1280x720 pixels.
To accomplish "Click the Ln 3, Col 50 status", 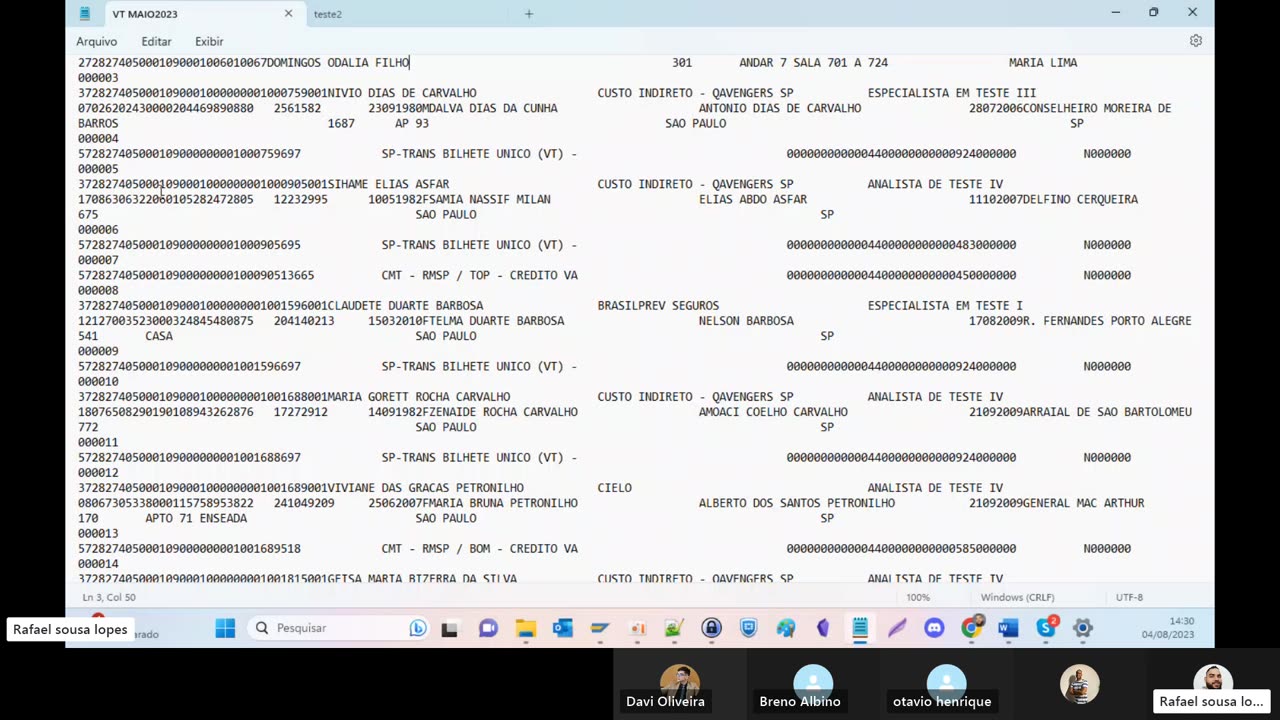I will [109, 597].
